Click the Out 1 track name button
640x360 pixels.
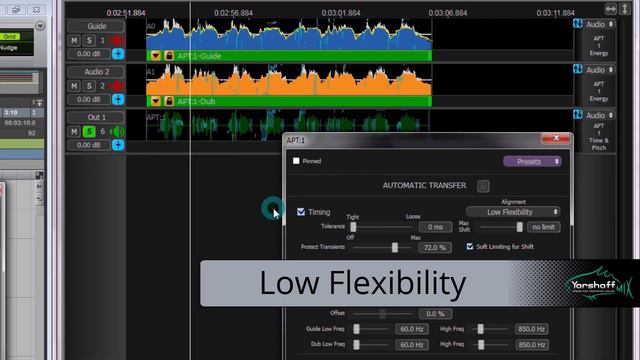coord(96,118)
